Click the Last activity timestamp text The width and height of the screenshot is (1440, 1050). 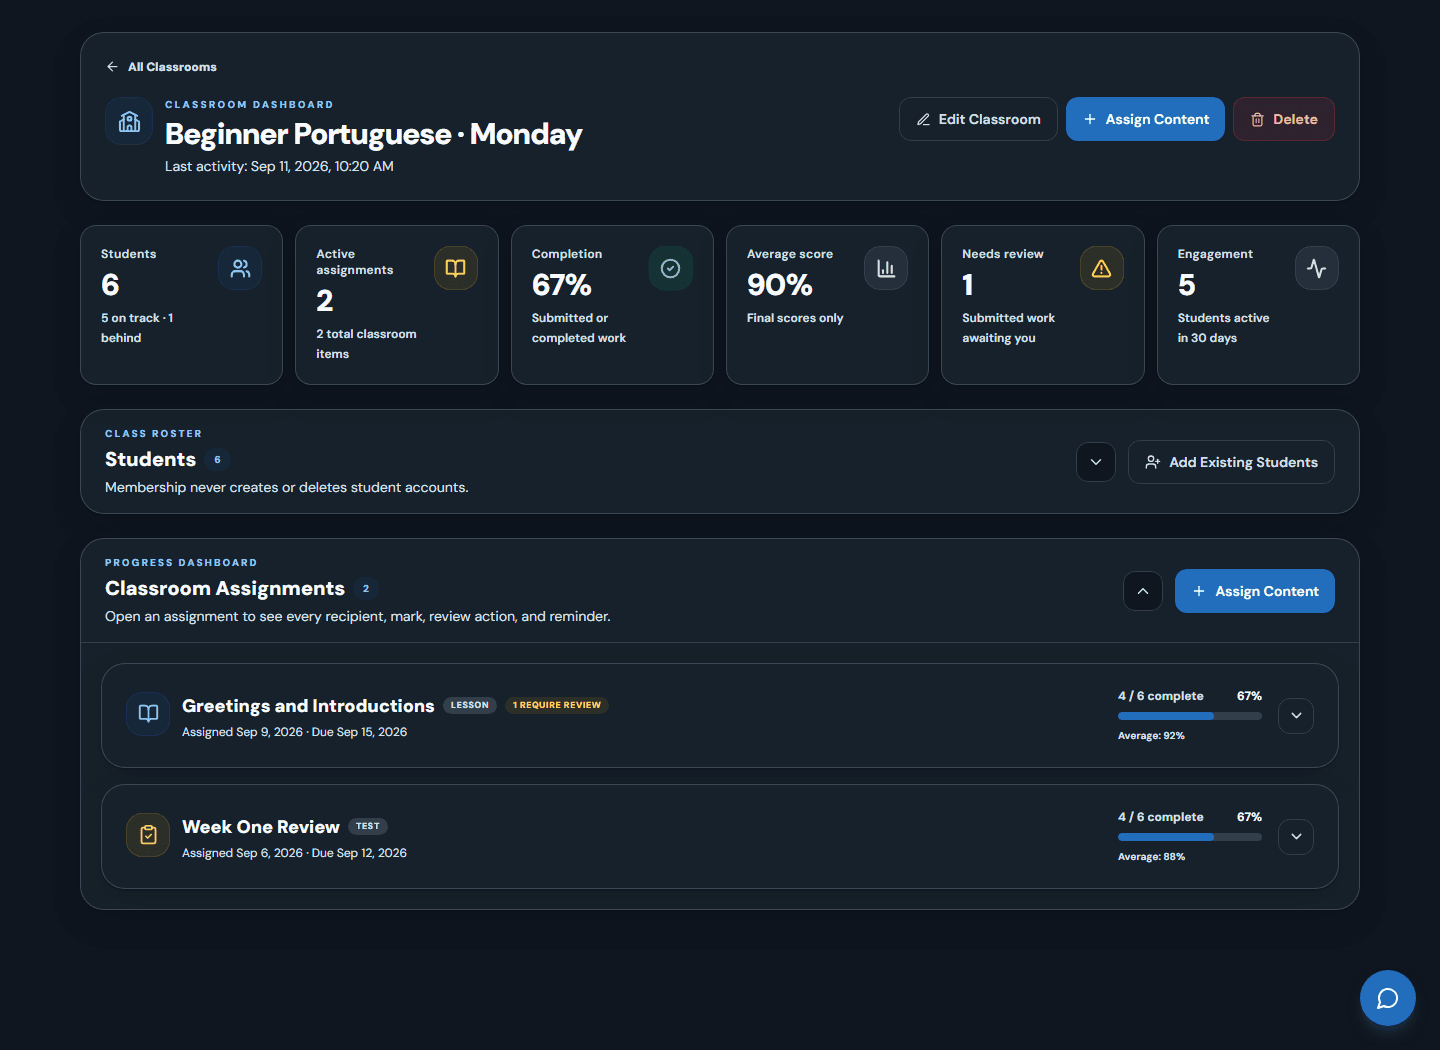279,166
